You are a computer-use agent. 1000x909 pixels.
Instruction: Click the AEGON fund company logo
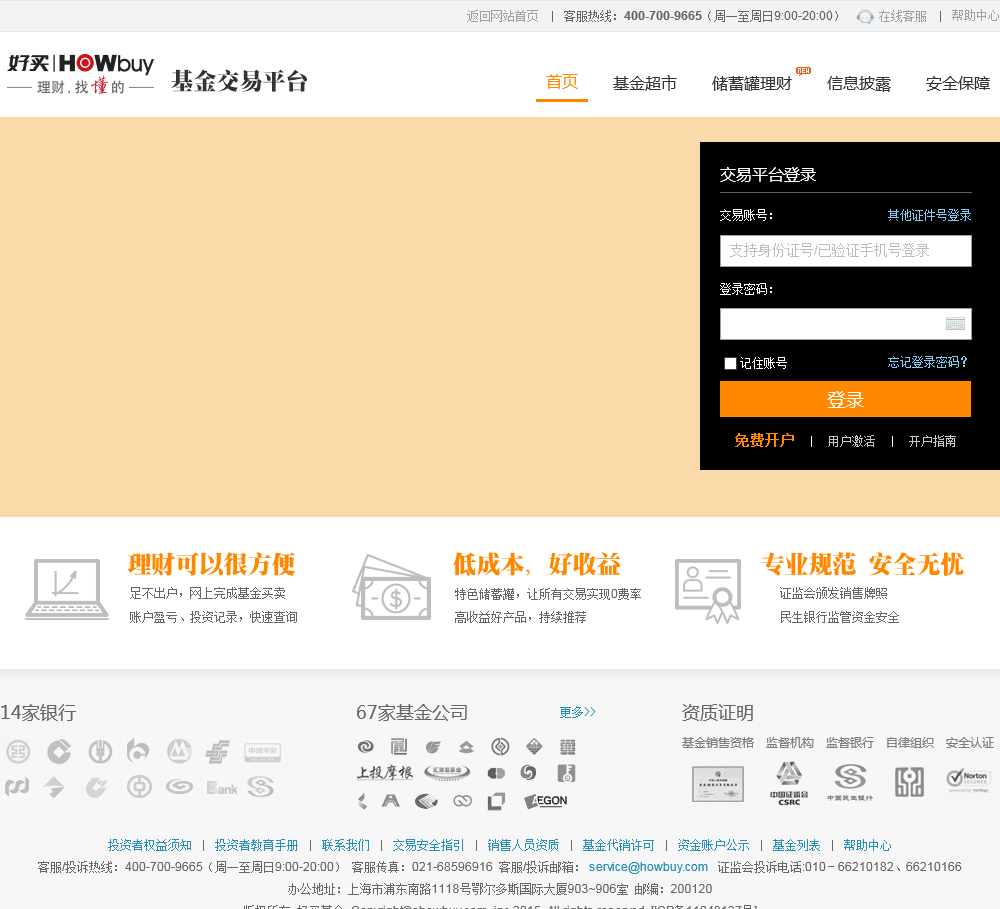(x=546, y=801)
